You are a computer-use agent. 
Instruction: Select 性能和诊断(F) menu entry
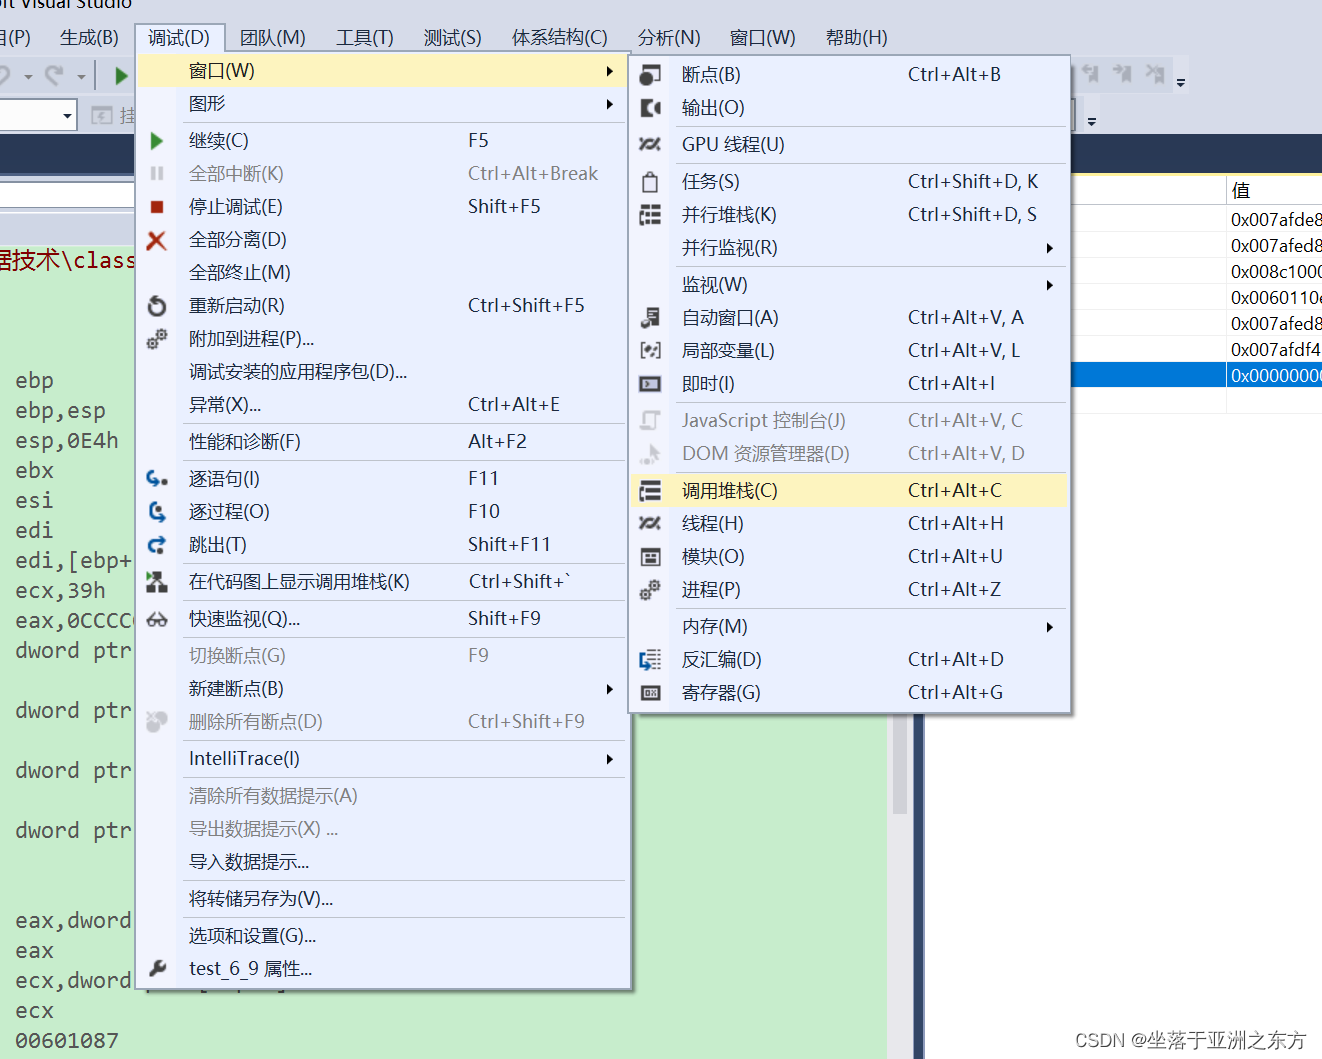coord(383,442)
